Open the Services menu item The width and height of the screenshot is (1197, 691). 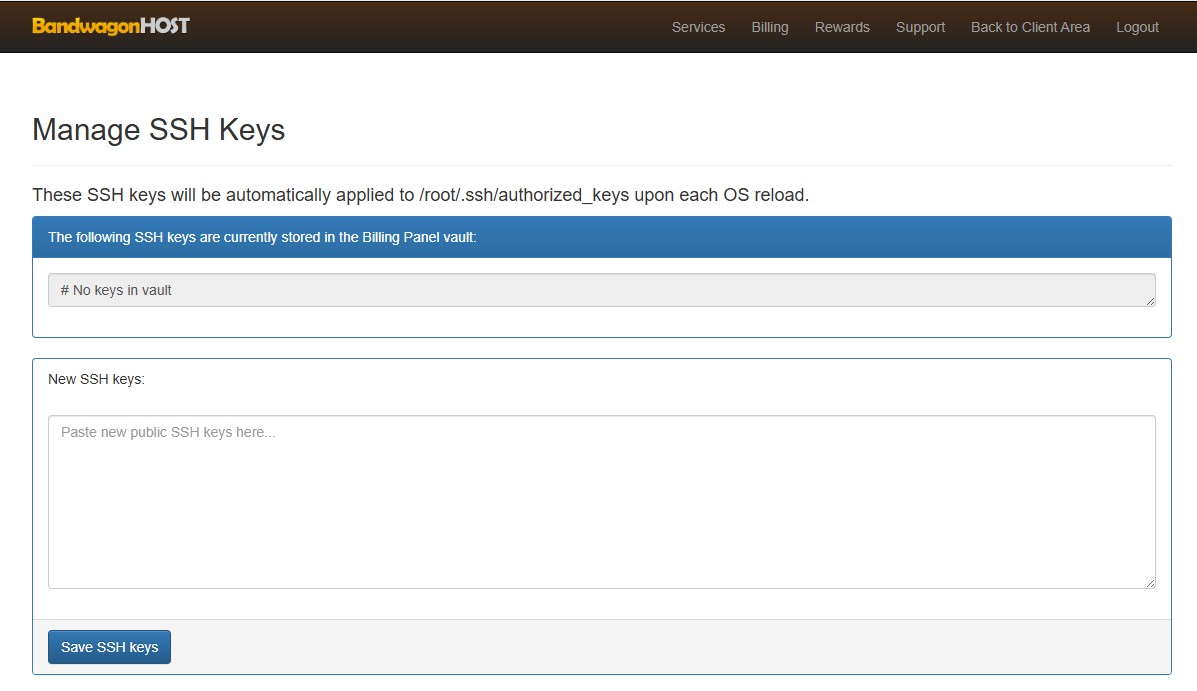[x=698, y=27]
